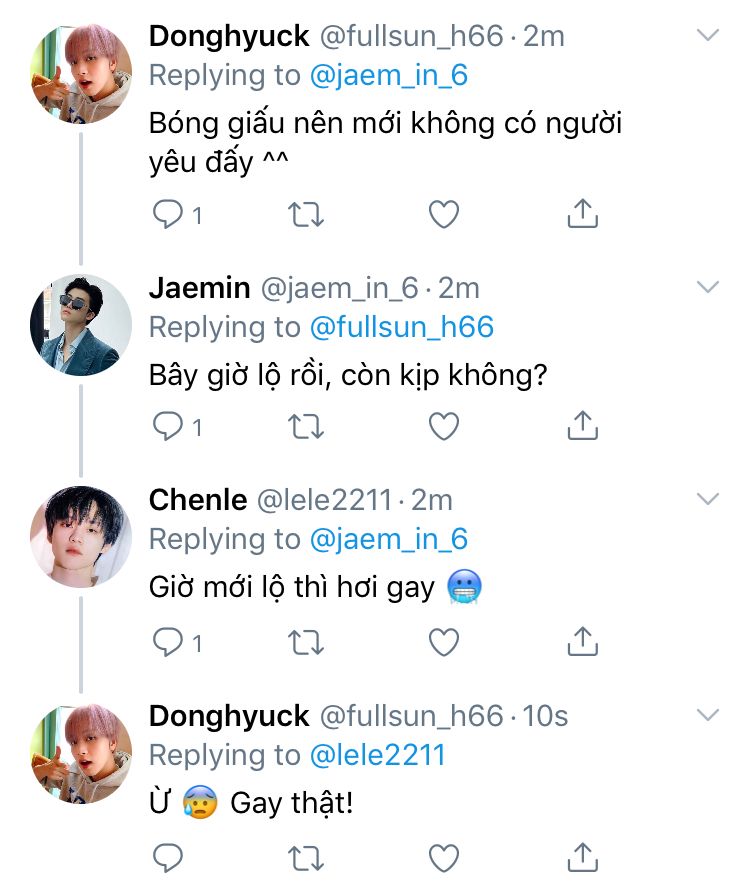
Task: Tap the @lele2211 mention in the last tweet
Action: 377,754
